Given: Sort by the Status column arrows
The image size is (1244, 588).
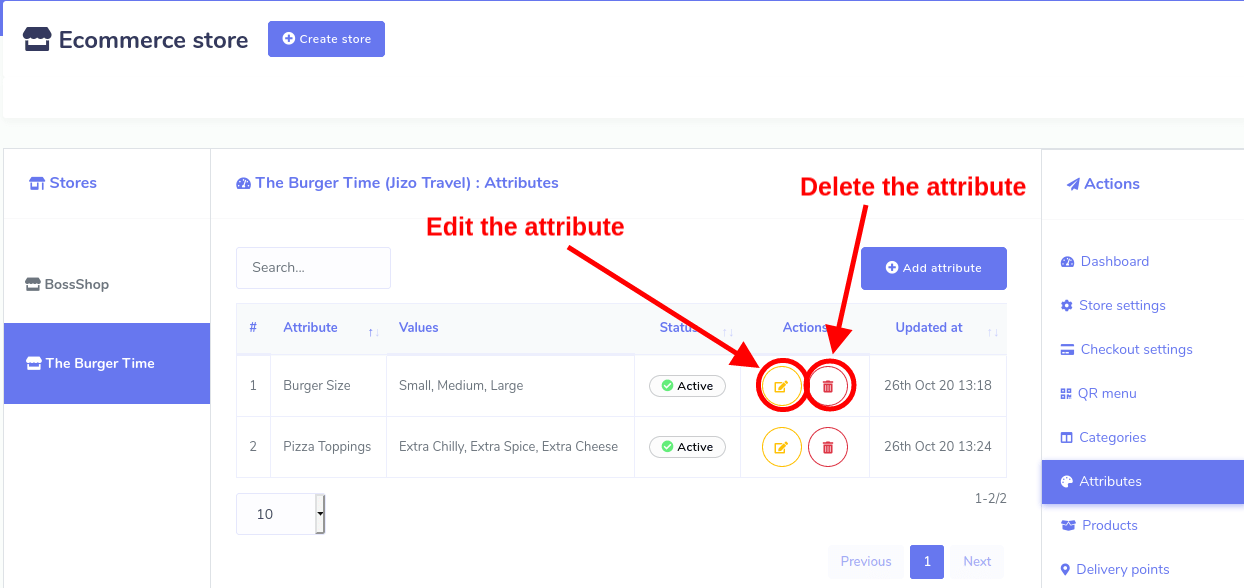Looking at the screenshot, I should [x=728, y=331].
